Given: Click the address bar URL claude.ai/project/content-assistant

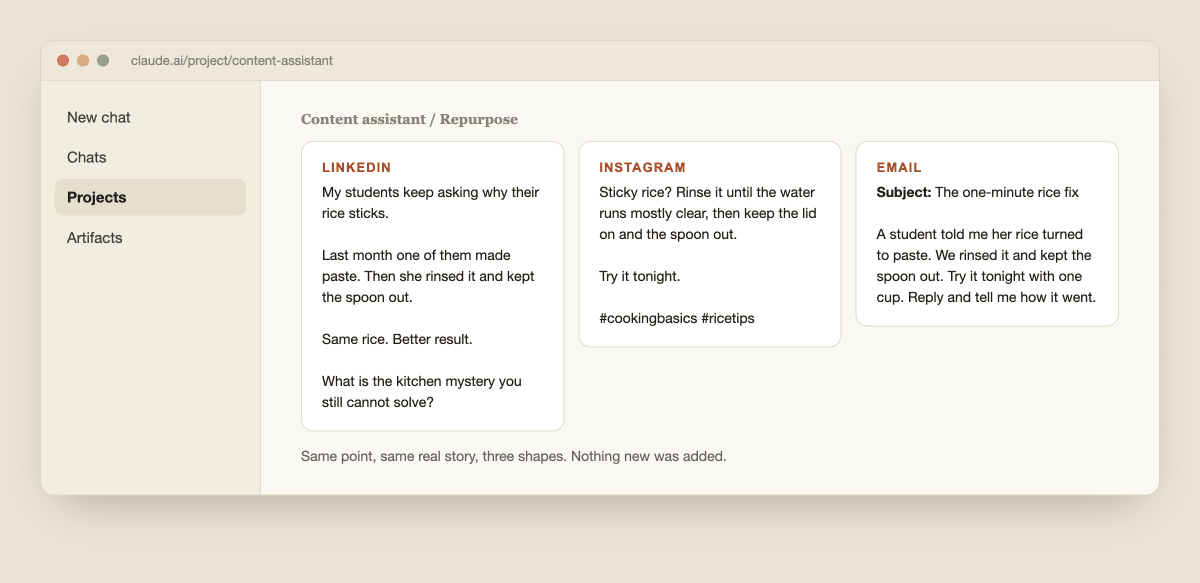Looking at the screenshot, I should coord(232,61).
